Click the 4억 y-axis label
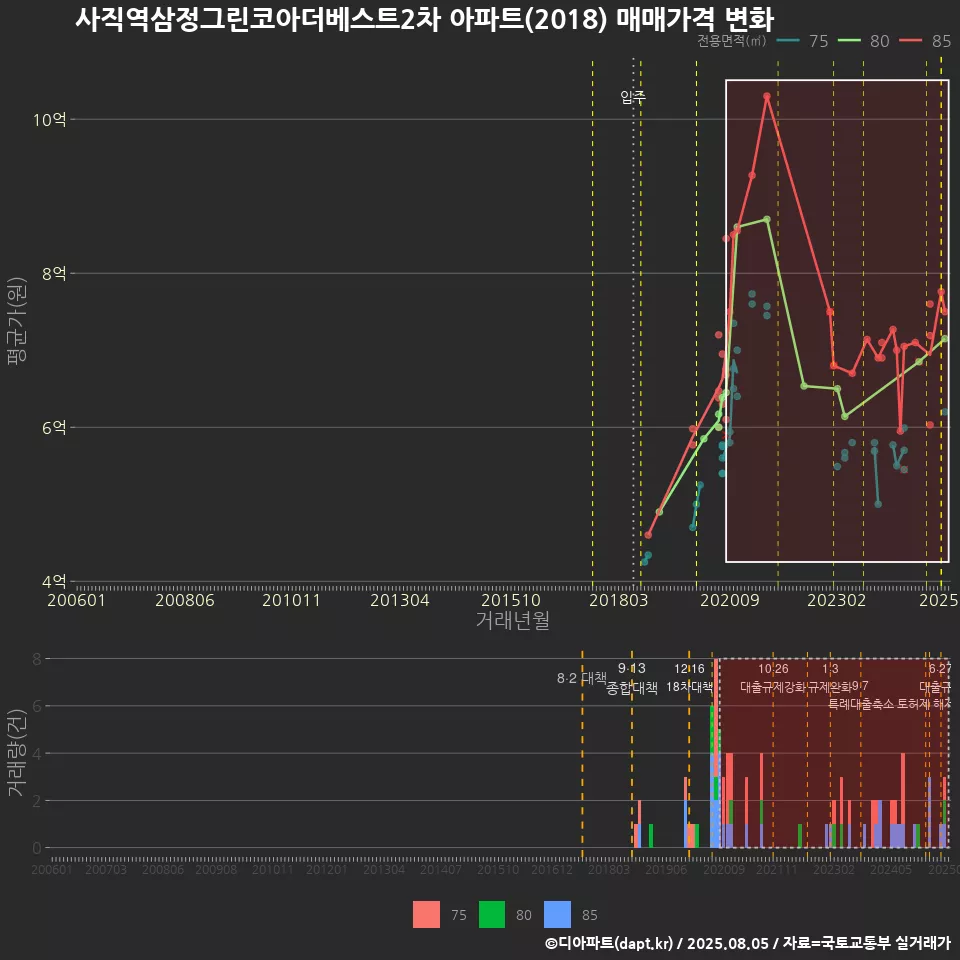This screenshot has height=960, width=960. click(54, 581)
